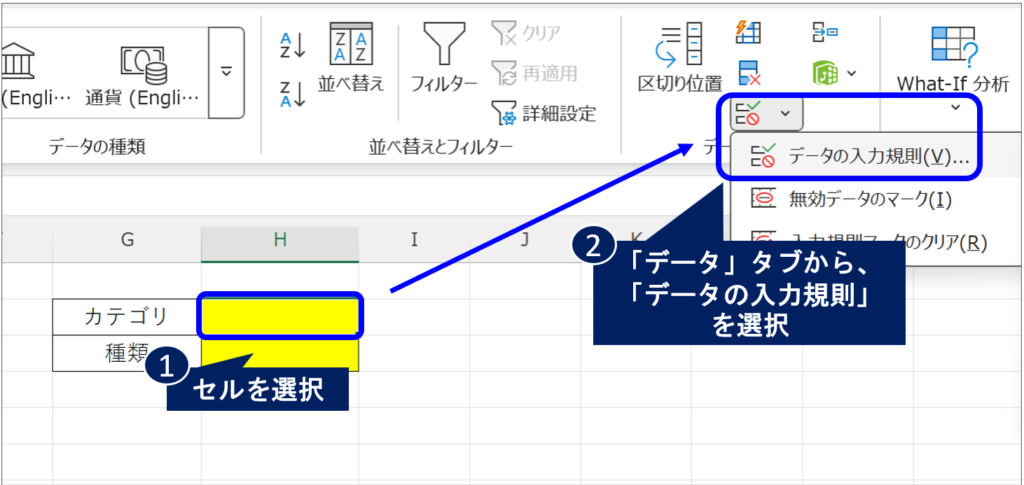Select データの入力規則(V)... menu item

[x=860, y=156]
